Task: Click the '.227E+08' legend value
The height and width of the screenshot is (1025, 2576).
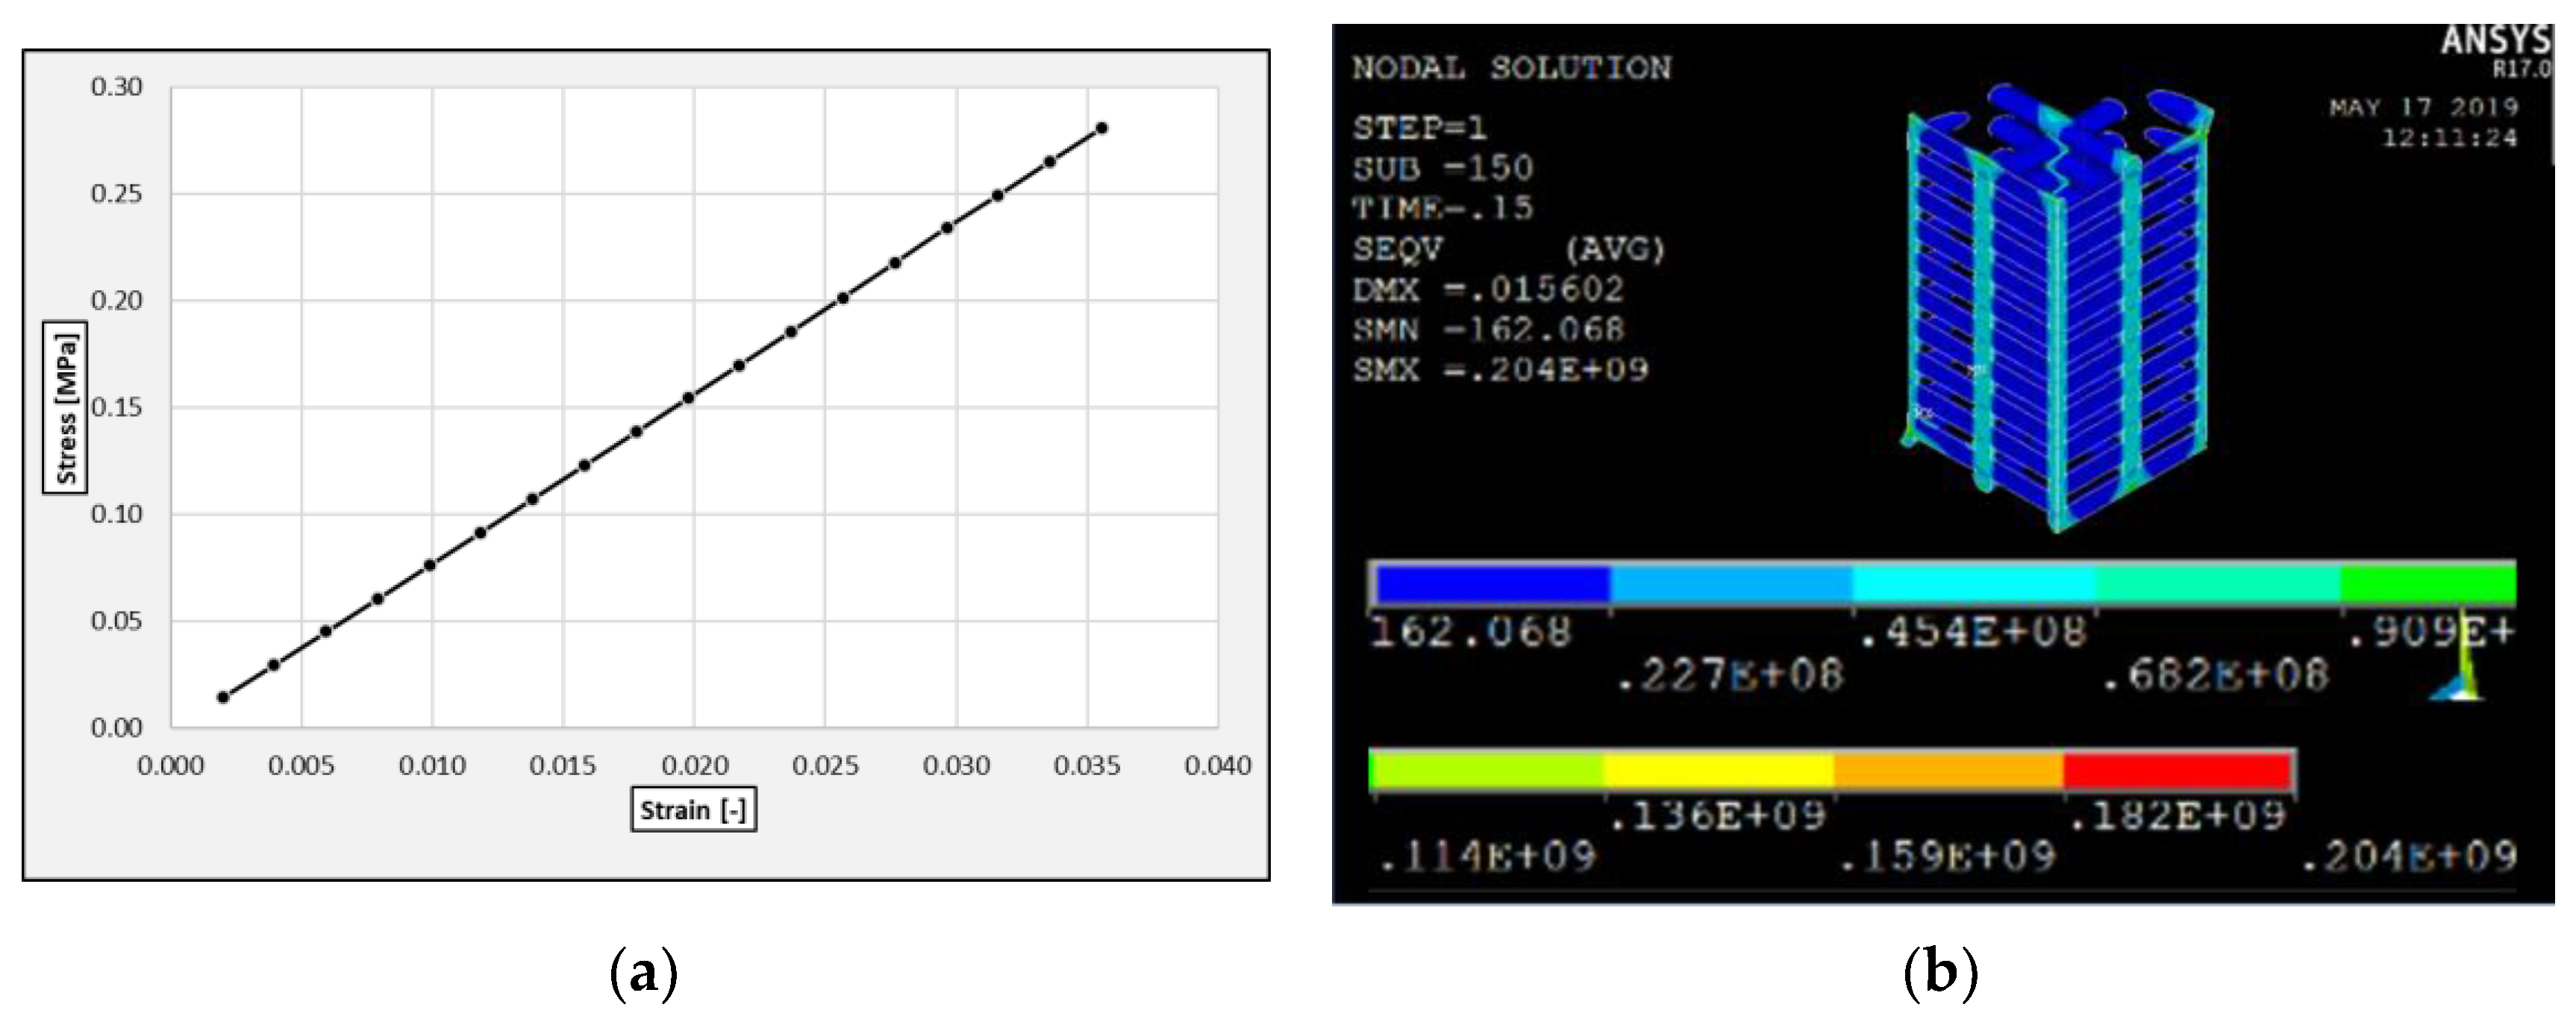Action: (1730, 675)
